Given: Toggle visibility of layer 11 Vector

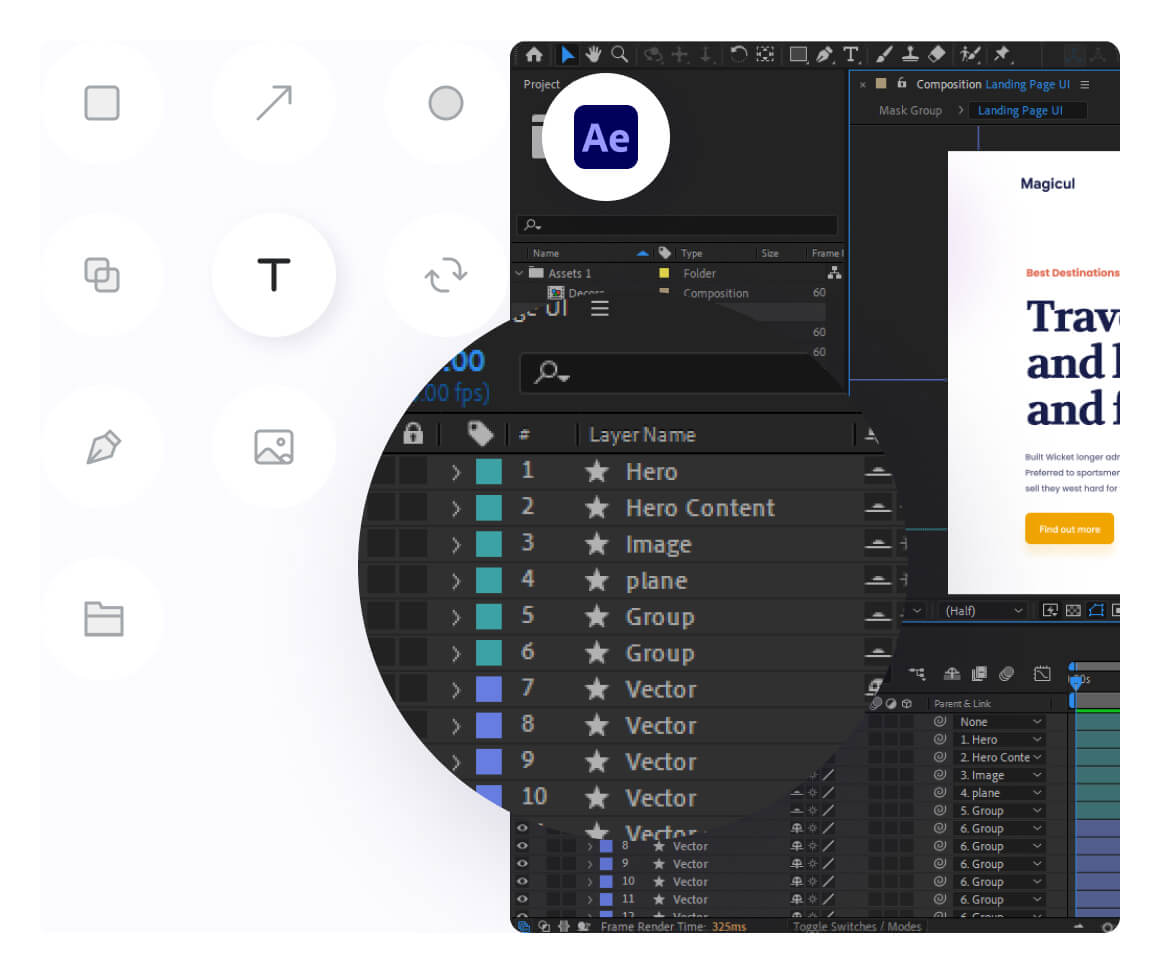Looking at the screenshot, I should (521, 899).
